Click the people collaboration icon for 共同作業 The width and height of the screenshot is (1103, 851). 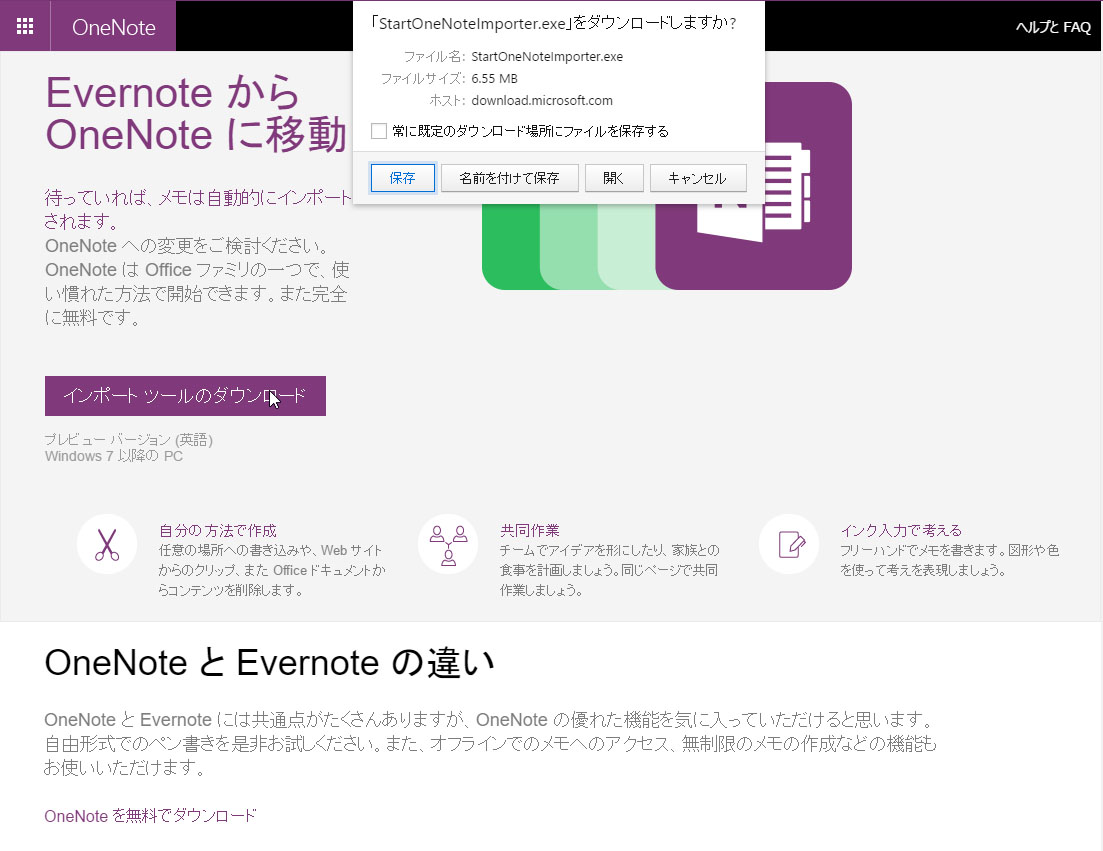[448, 544]
